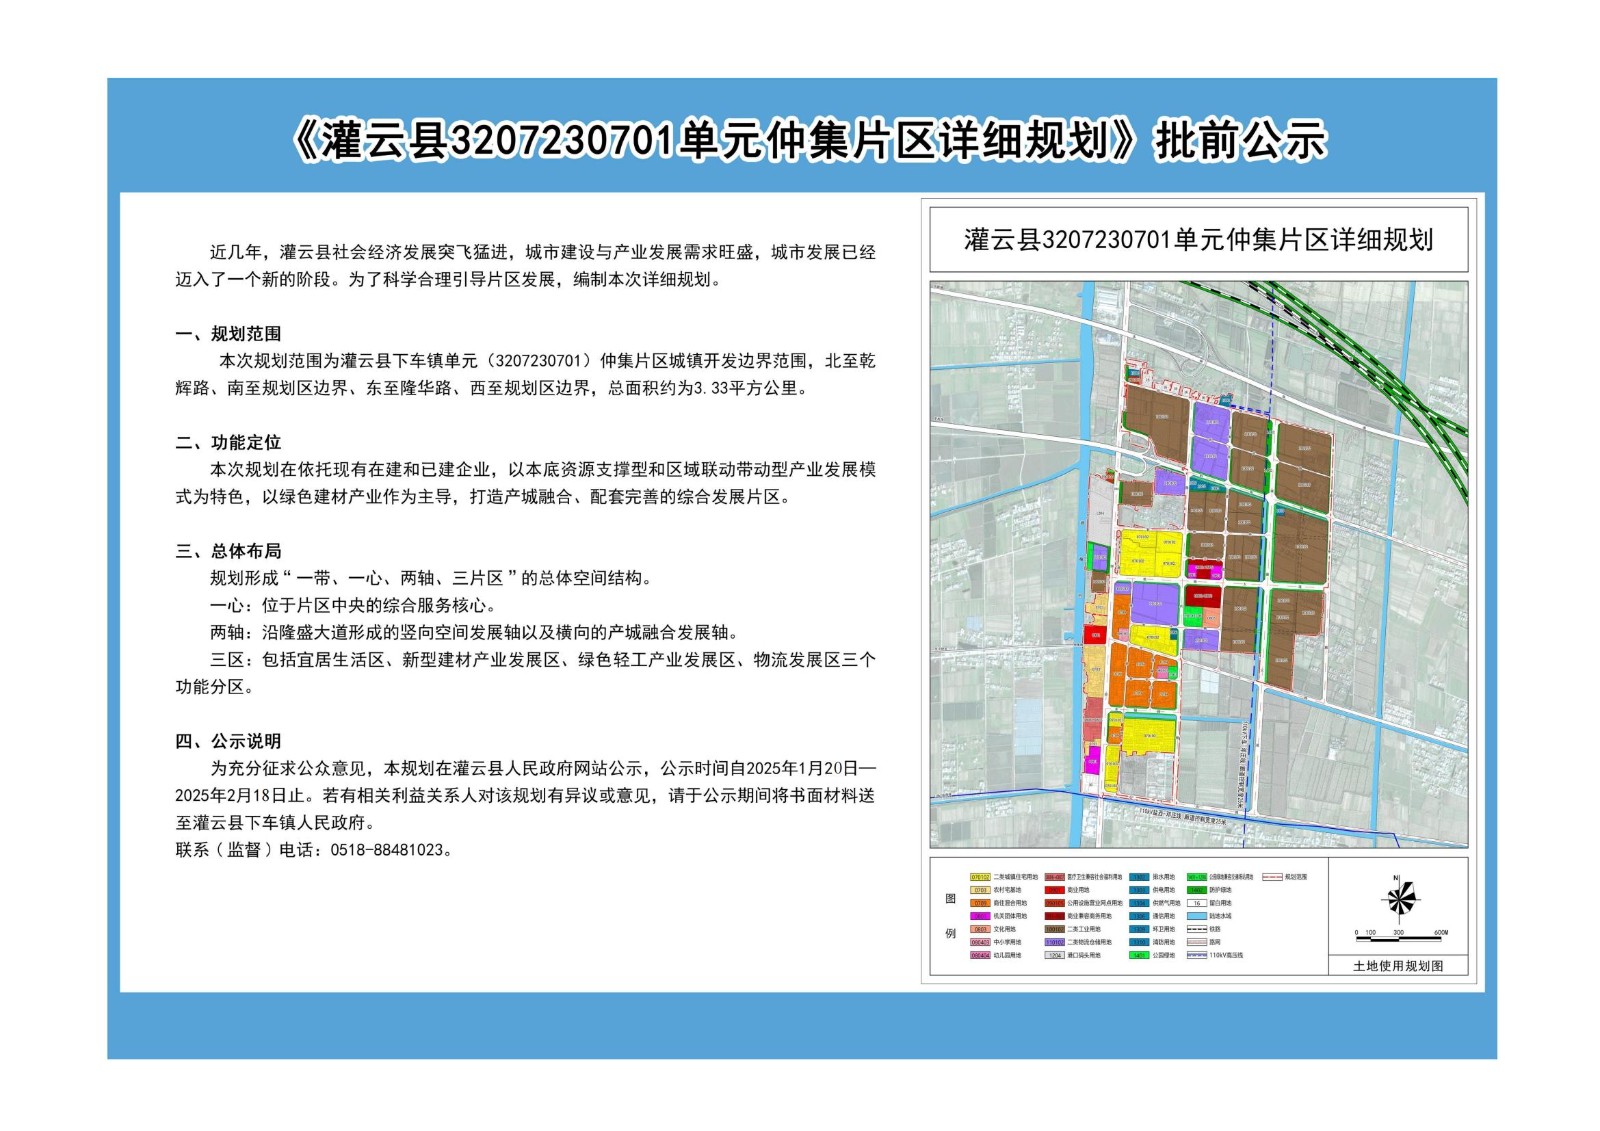Image resolution: width=1600 pixels, height=1131 pixels.
Task: Click the dashed 铁路 legend symbol
Action: point(1196,929)
